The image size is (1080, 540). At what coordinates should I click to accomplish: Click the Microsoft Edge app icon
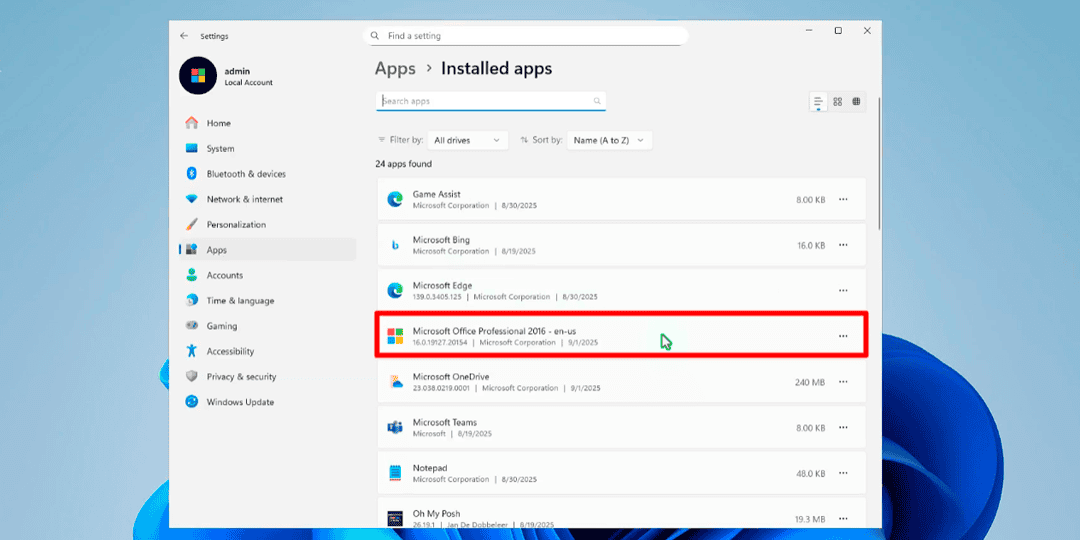(x=395, y=290)
